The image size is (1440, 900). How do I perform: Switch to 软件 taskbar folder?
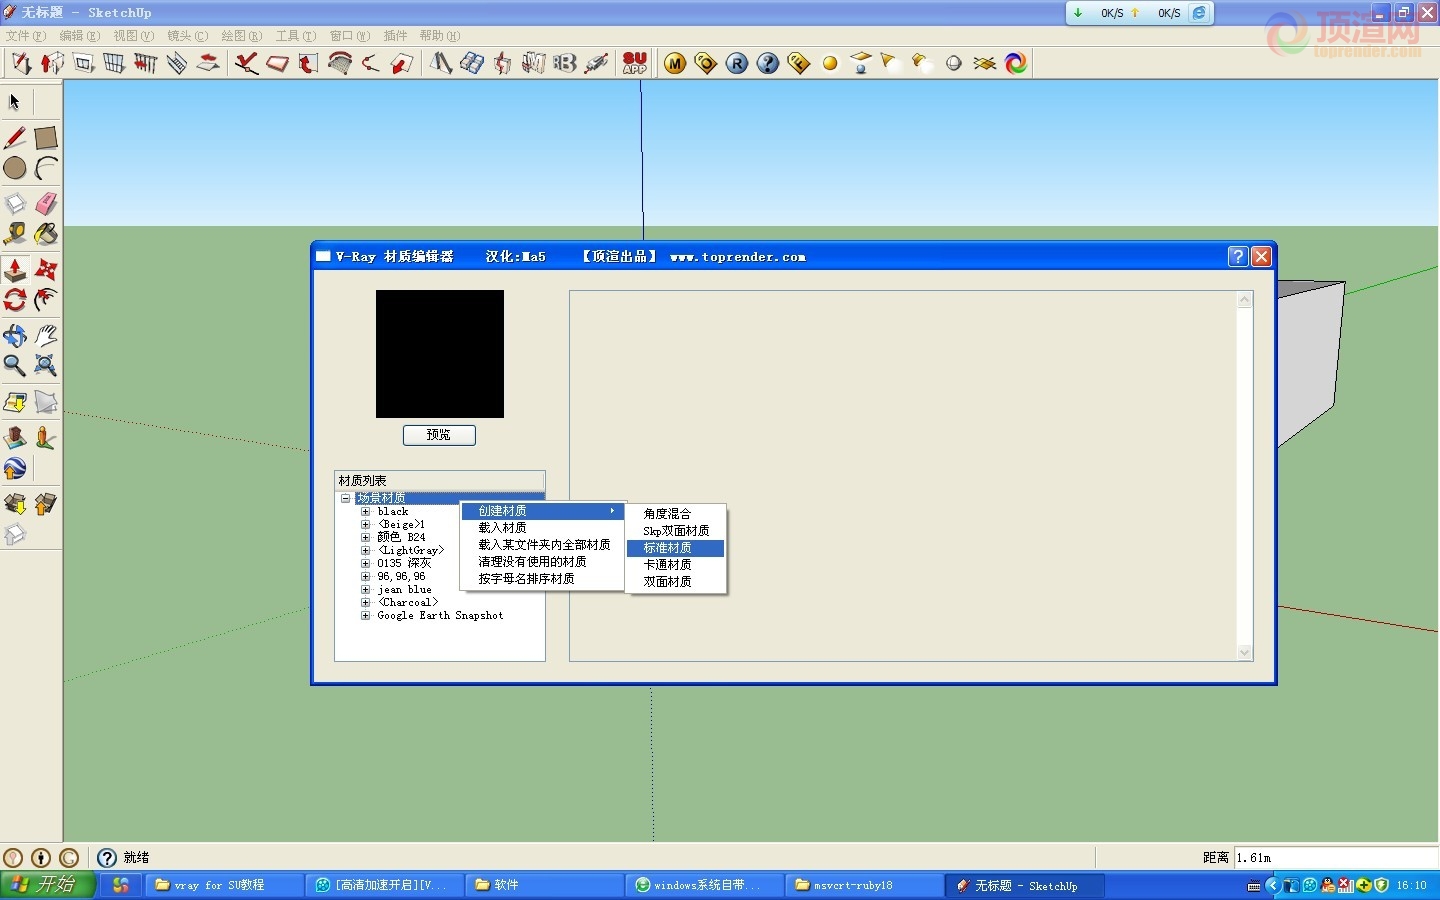click(545, 885)
